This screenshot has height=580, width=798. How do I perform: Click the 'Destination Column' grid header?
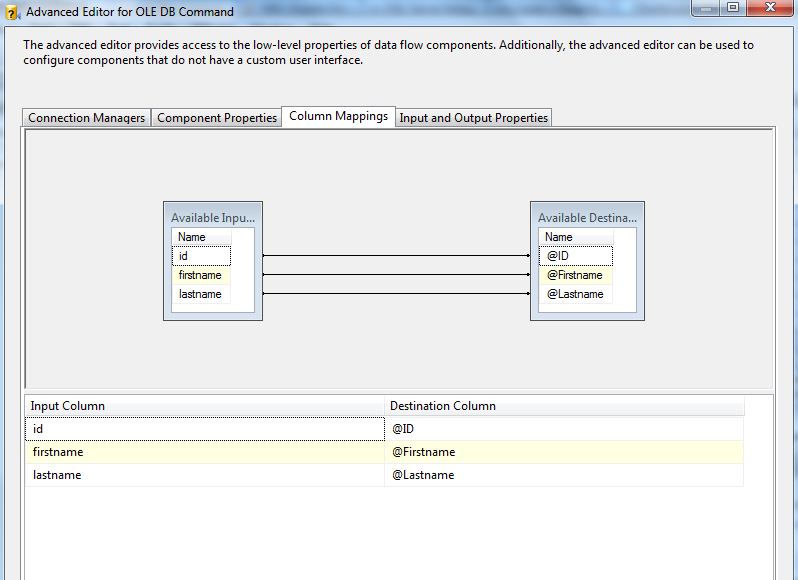(x=564, y=406)
